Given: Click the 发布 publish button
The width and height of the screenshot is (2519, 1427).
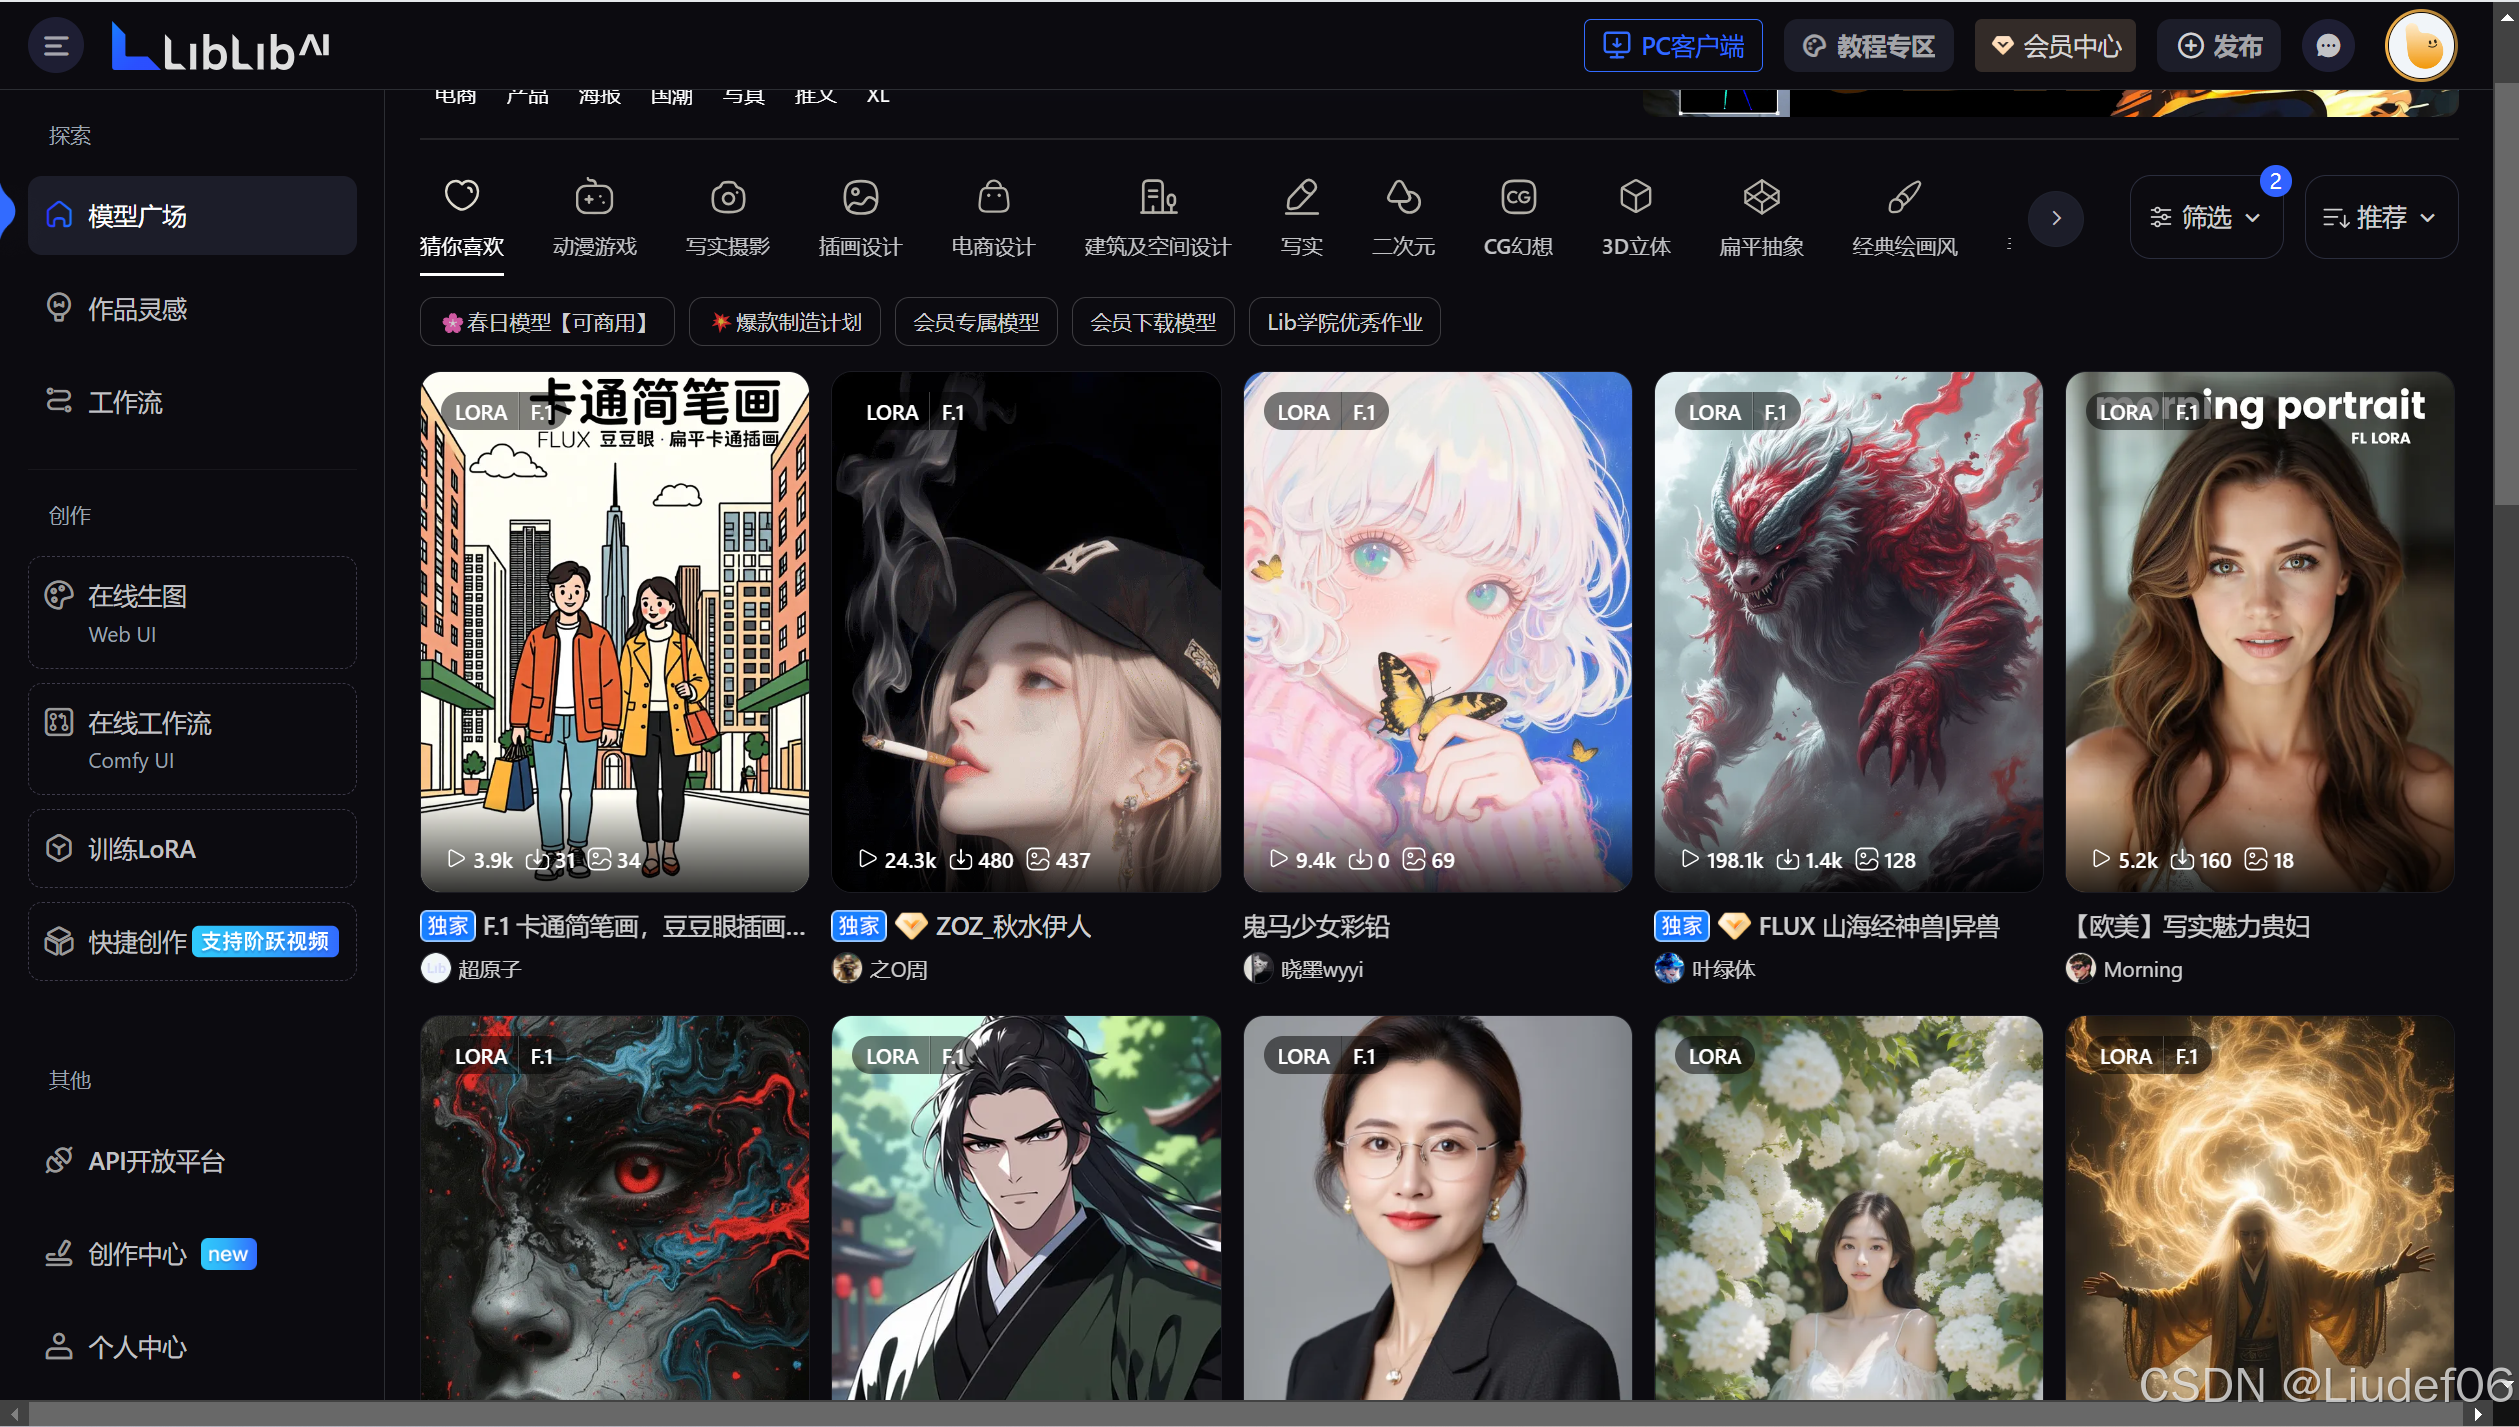Looking at the screenshot, I should (2218, 46).
